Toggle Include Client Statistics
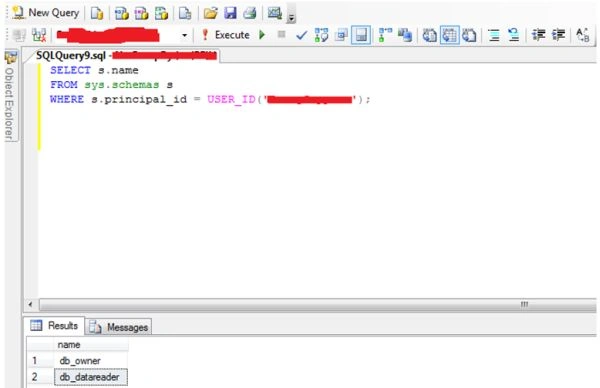 click(x=404, y=36)
